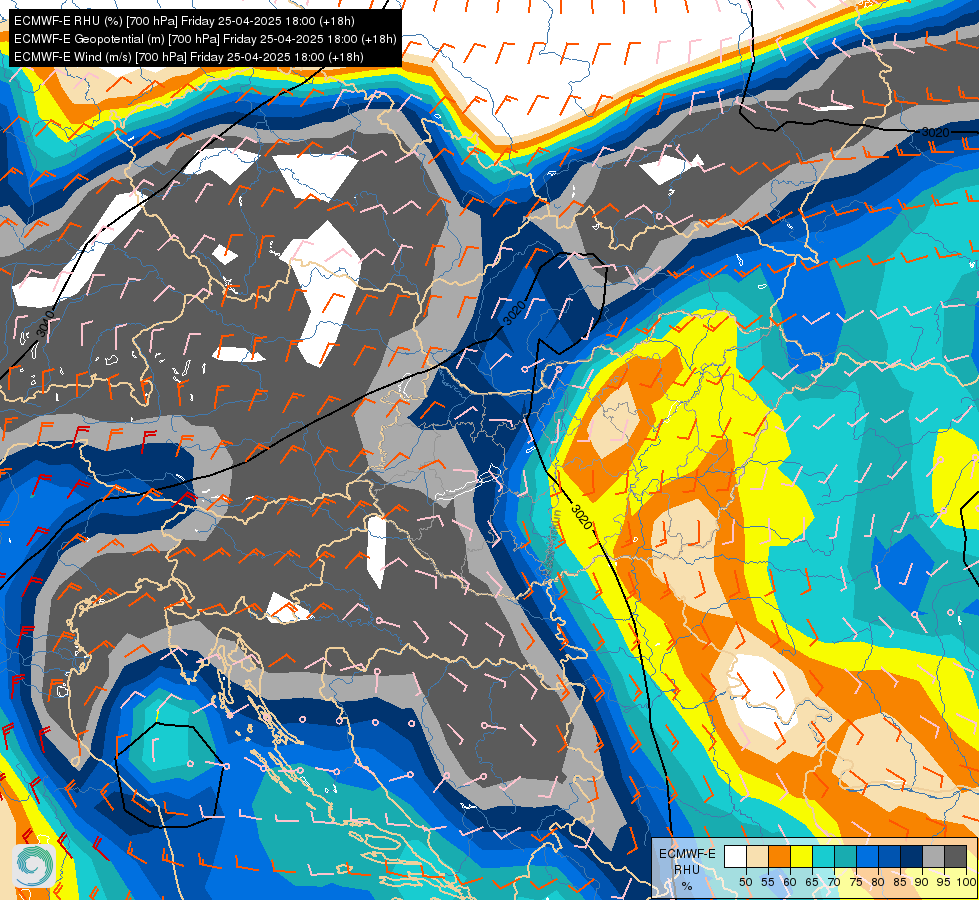
Task: Click the legend tick label '85'
Action: click(x=900, y=882)
